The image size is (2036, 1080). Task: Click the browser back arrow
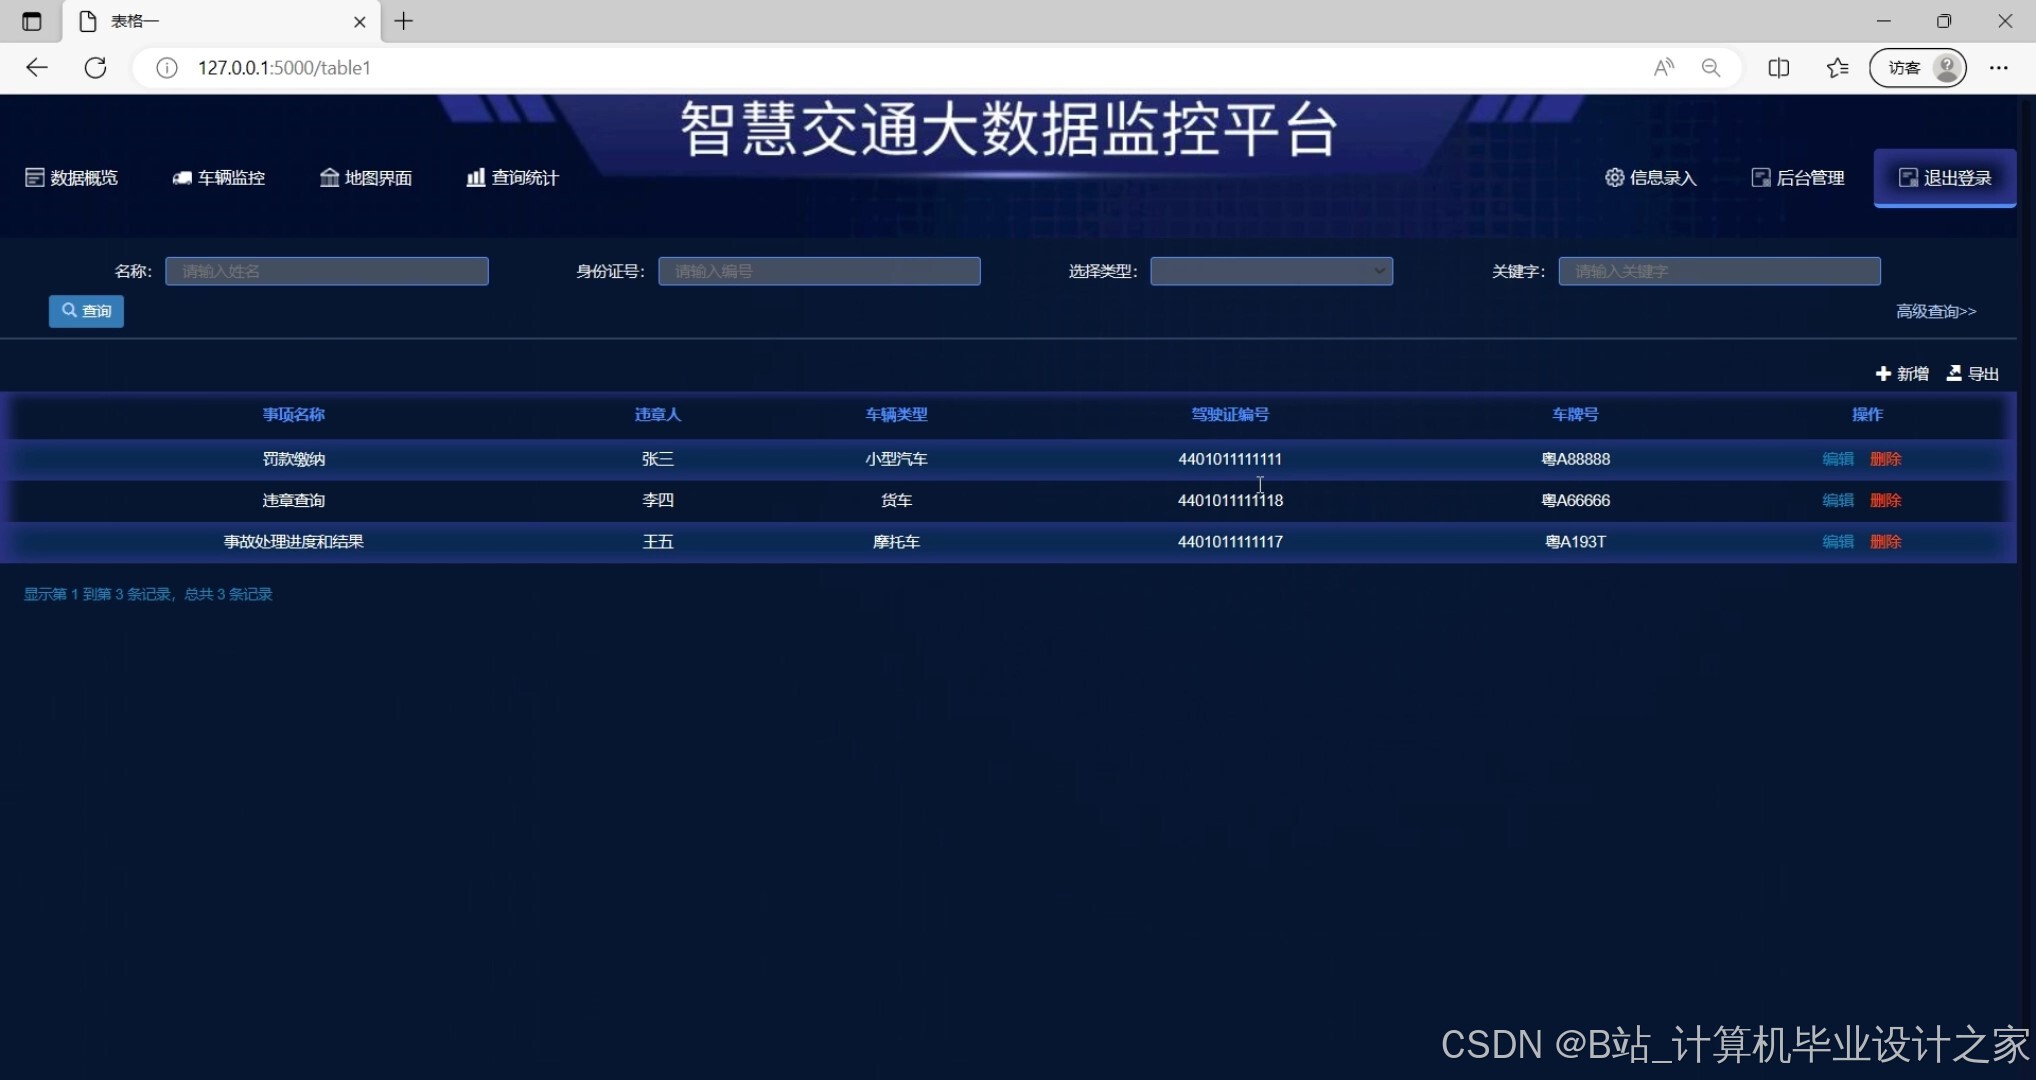click(x=37, y=67)
